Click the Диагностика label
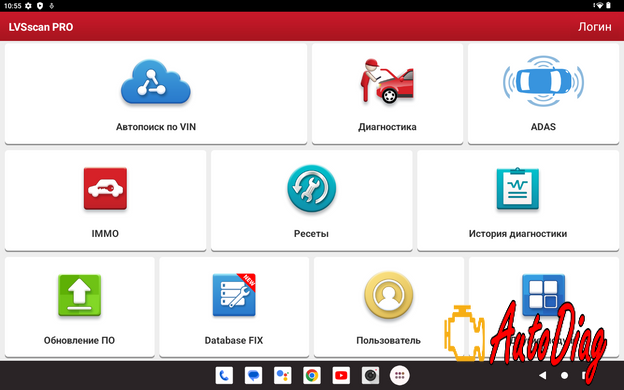624x390 pixels. click(387, 127)
